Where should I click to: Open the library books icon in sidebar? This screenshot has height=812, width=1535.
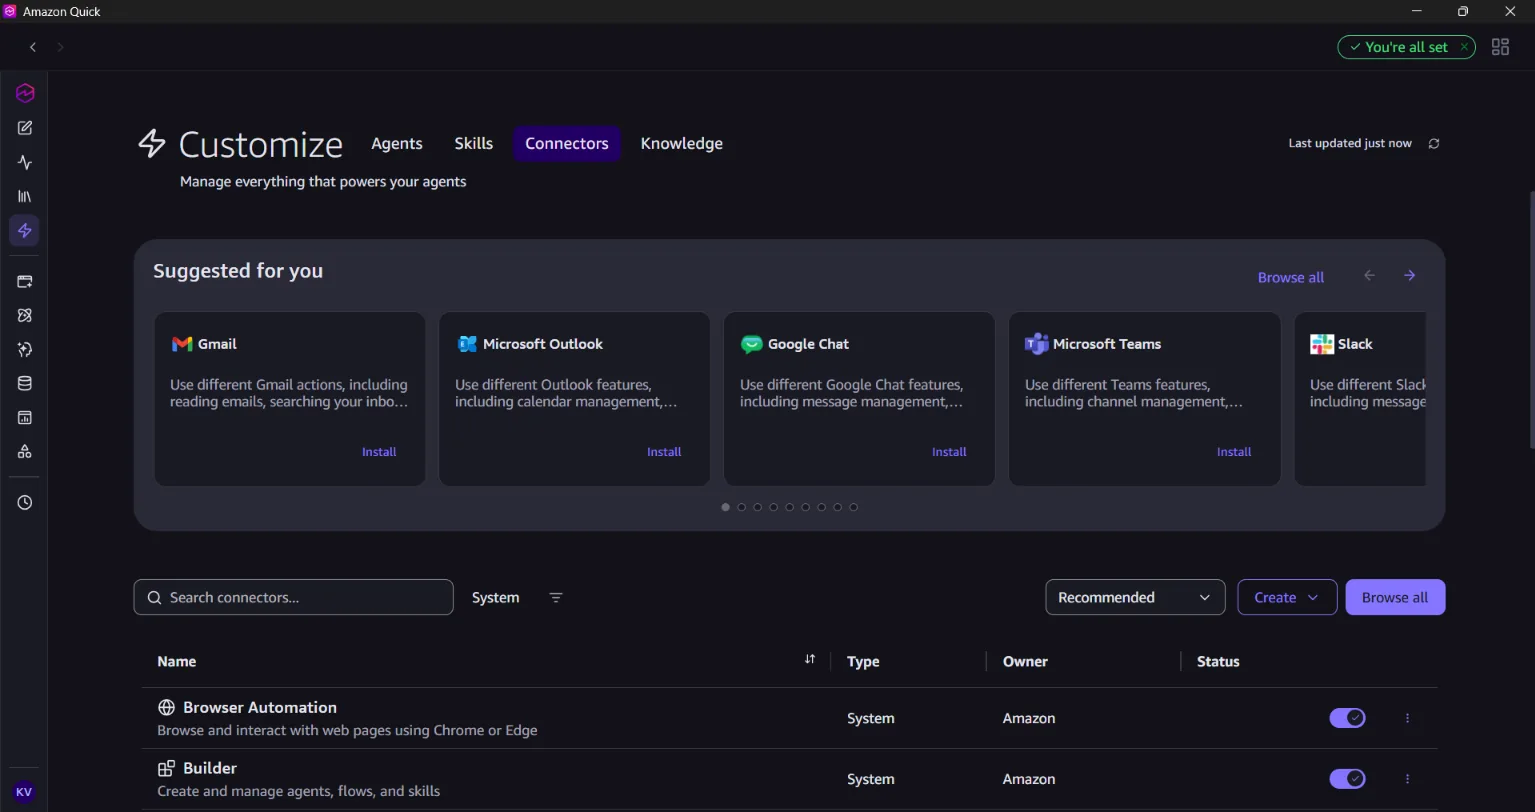pyautogui.click(x=25, y=197)
